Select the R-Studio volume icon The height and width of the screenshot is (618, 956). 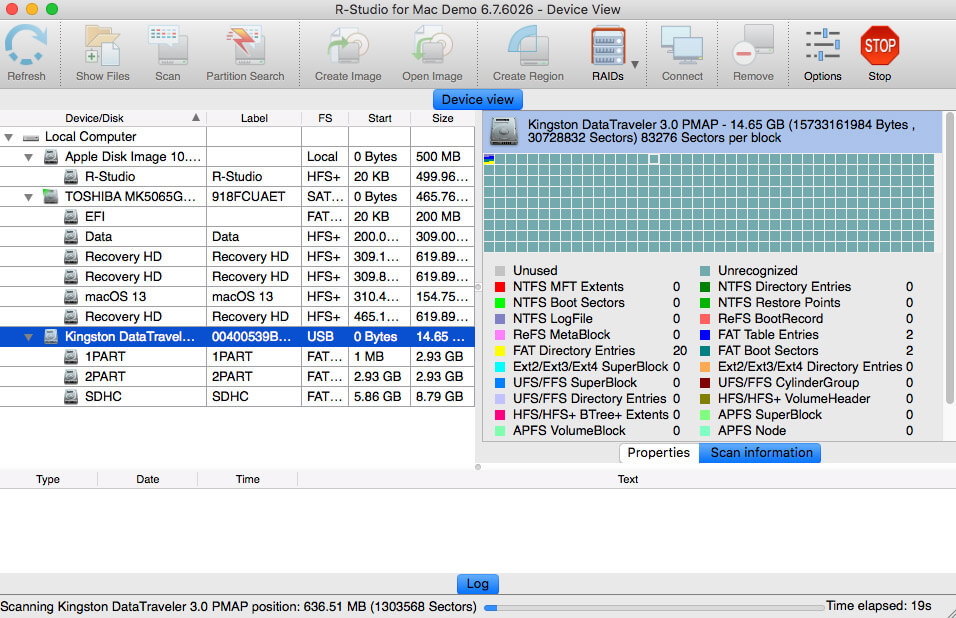[71, 177]
